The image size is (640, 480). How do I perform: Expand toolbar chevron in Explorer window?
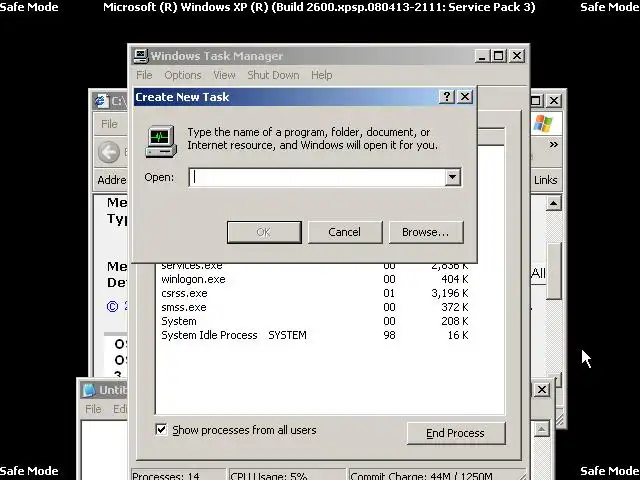click(x=553, y=144)
